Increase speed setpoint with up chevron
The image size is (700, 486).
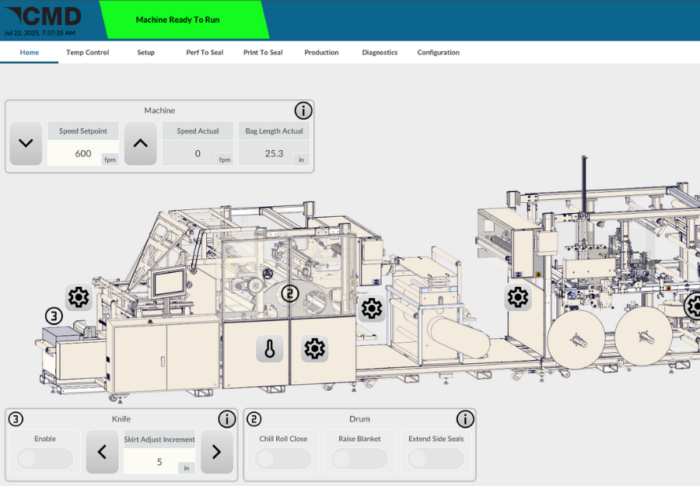141,143
